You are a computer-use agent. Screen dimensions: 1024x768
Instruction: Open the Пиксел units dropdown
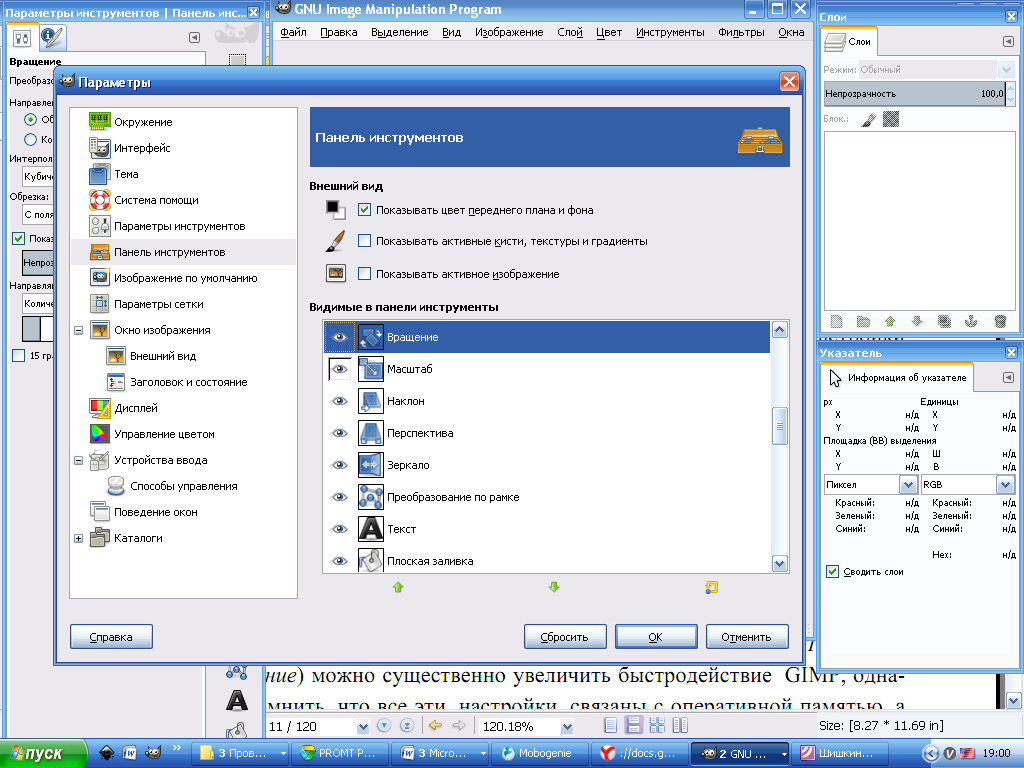[x=908, y=485]
